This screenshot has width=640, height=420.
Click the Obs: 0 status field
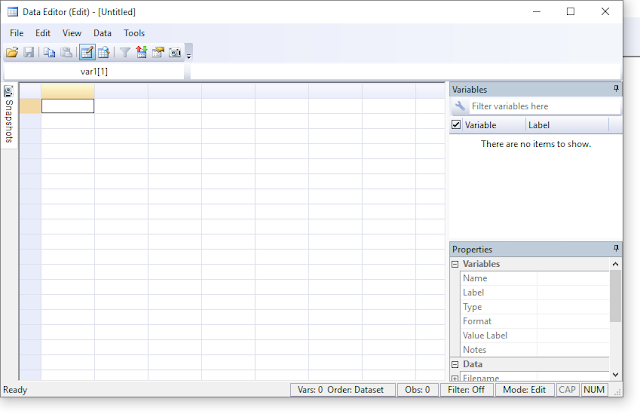coord(418,390)
